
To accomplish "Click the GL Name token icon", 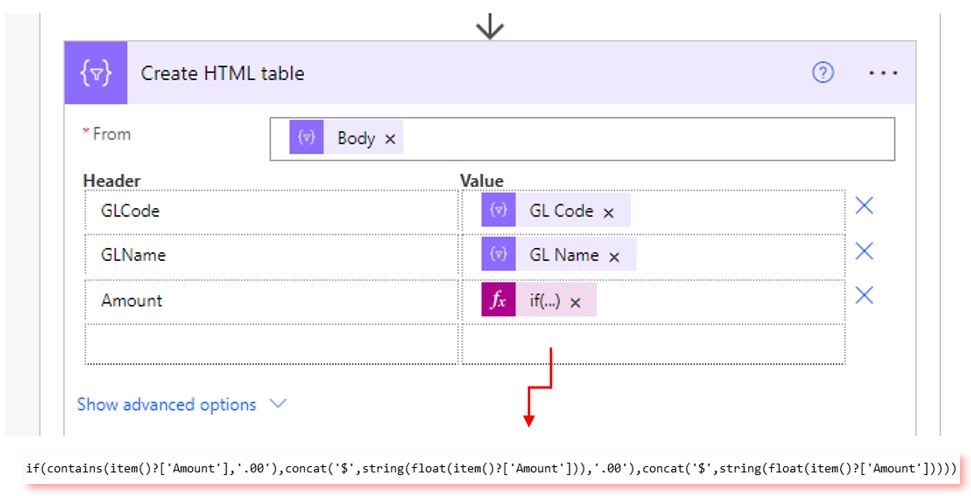I will click(x=499, y=255).
